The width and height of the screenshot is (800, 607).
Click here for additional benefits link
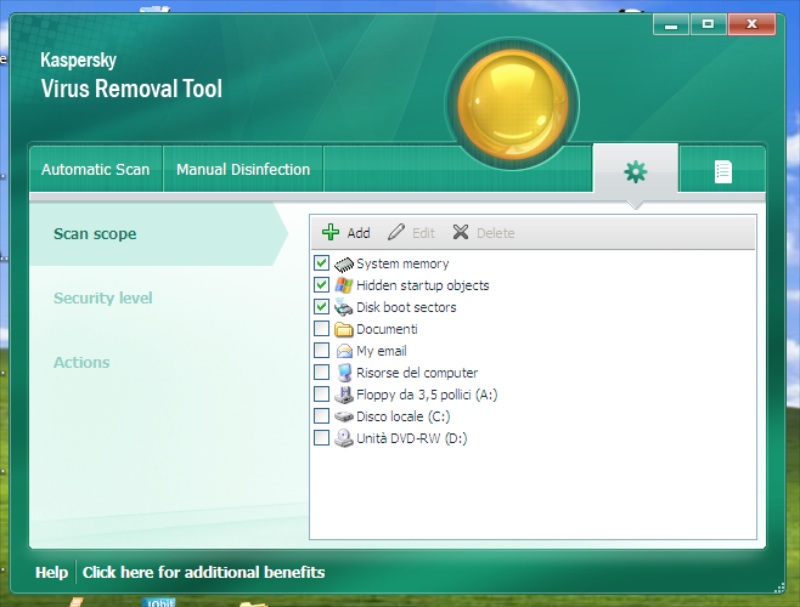203,572
